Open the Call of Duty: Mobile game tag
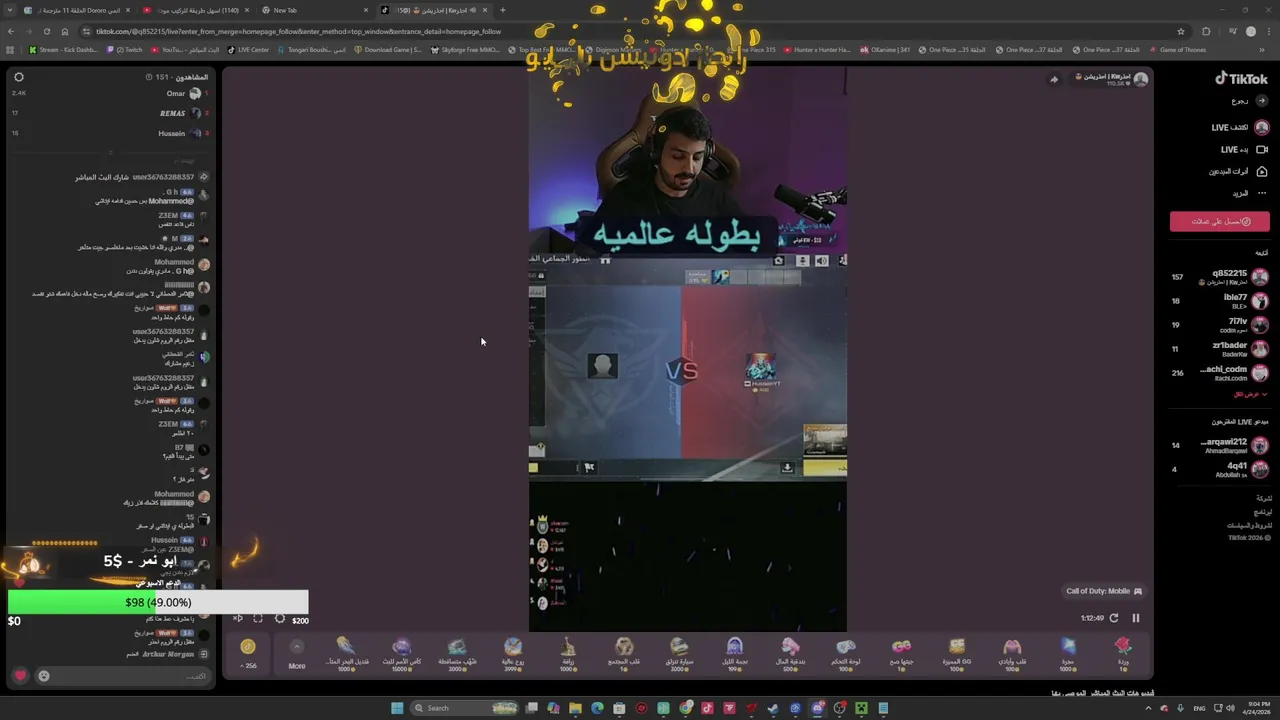The image size is (1280, 720). click(x=1104, y=591)
